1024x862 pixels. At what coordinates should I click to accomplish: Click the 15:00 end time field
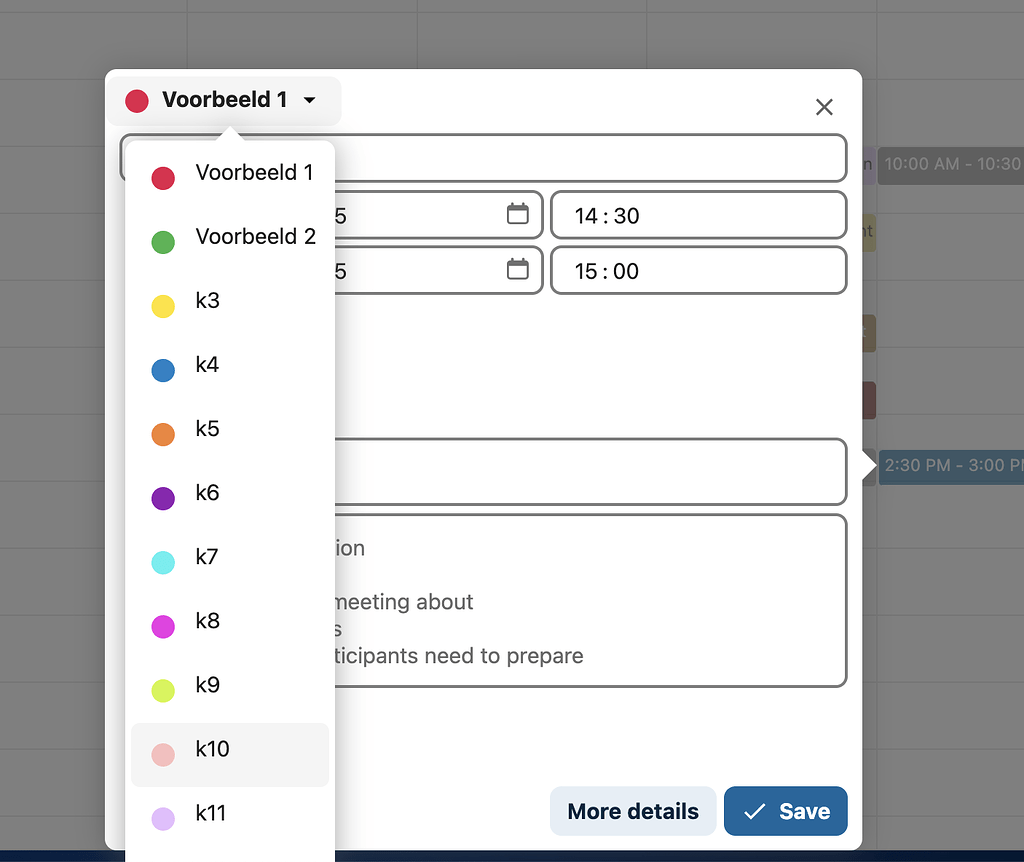tap(698, 270)
